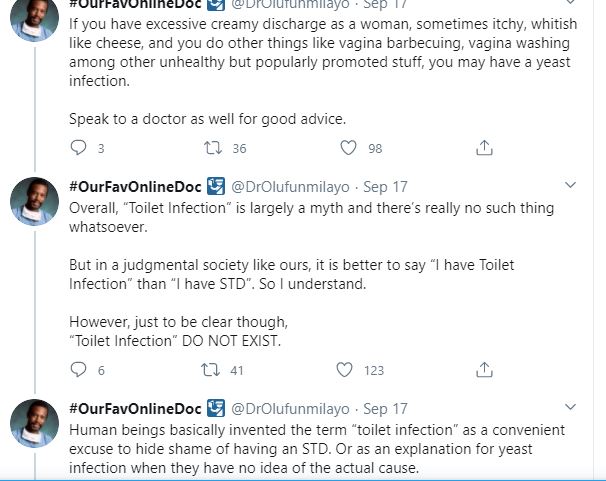Like the tweet with 123 likes
The height and width of the screenshot is (481, 606).
click(x=345, y=370)
